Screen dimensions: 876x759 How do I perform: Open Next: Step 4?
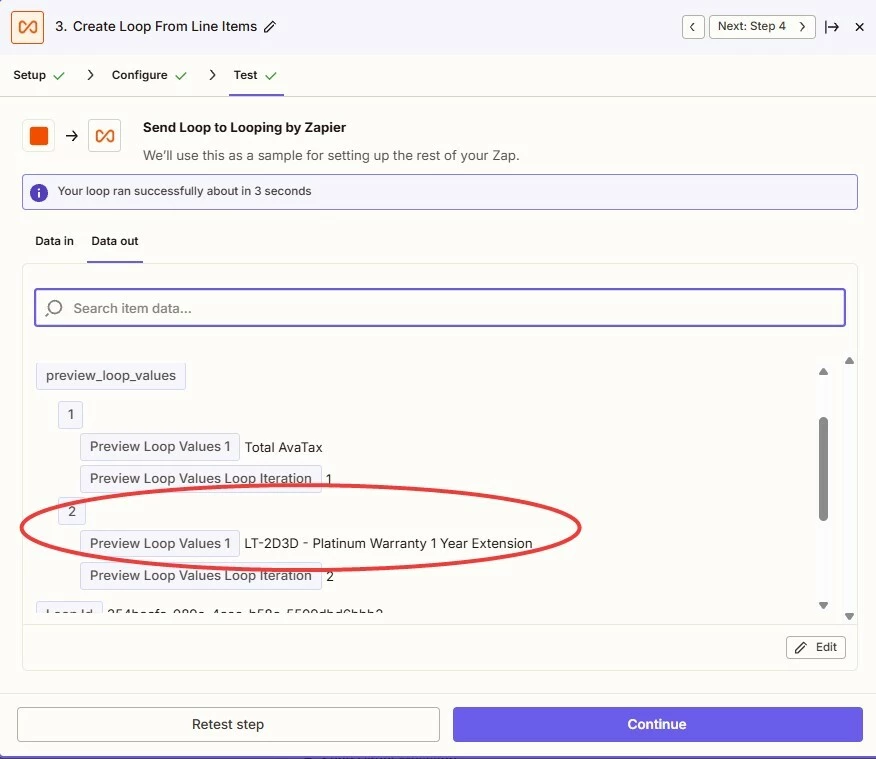click(762, 27)
